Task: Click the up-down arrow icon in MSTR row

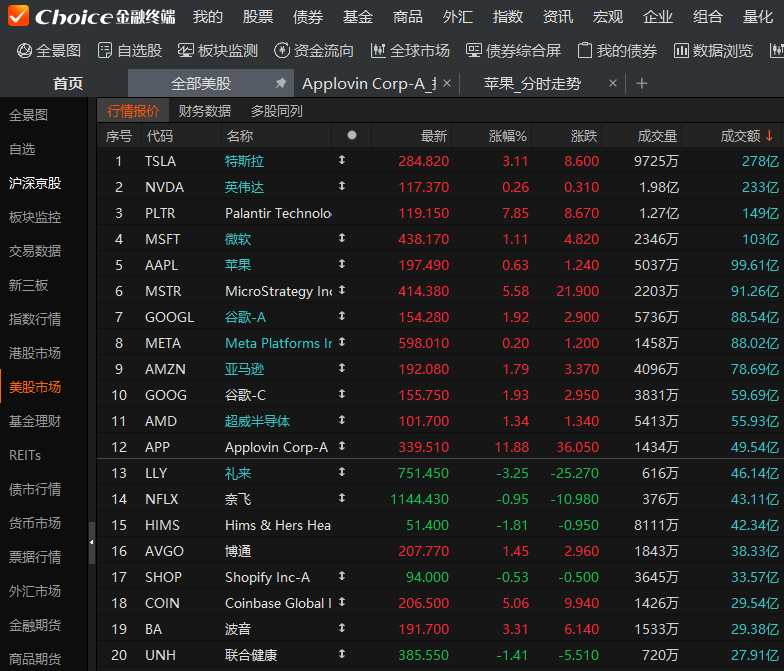Action: tap(342, 290)
